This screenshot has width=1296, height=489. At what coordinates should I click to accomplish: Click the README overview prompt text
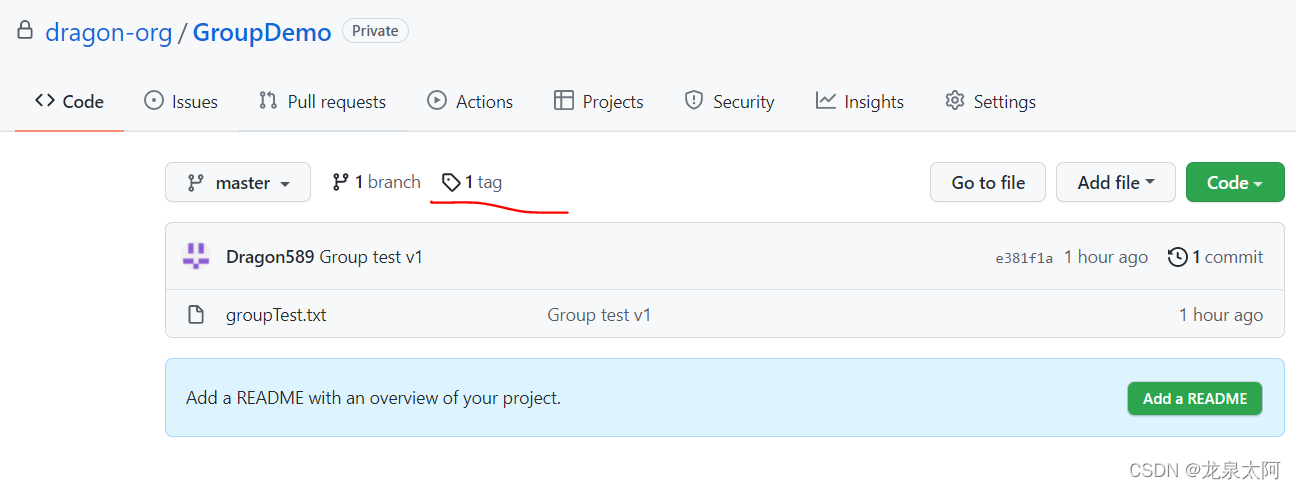(373, 398)
